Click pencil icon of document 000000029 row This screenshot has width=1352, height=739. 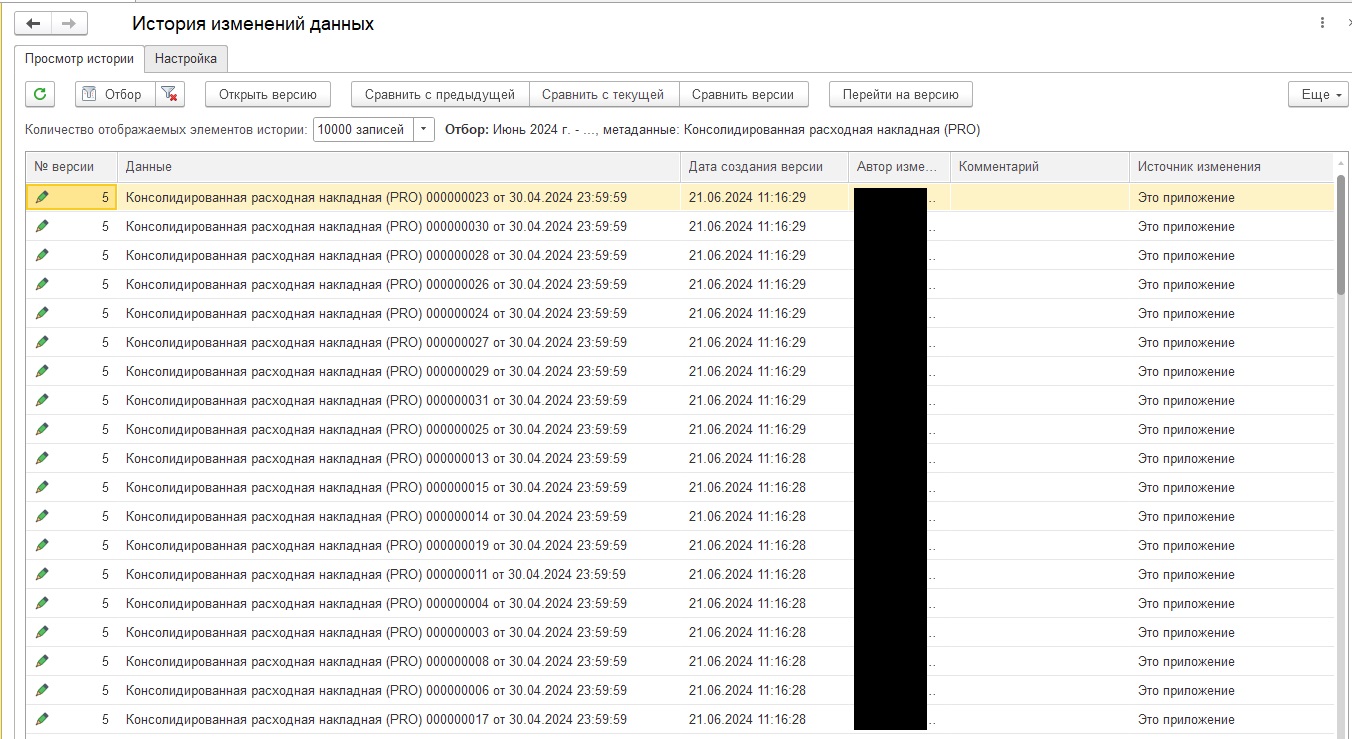tap(42, 371)
